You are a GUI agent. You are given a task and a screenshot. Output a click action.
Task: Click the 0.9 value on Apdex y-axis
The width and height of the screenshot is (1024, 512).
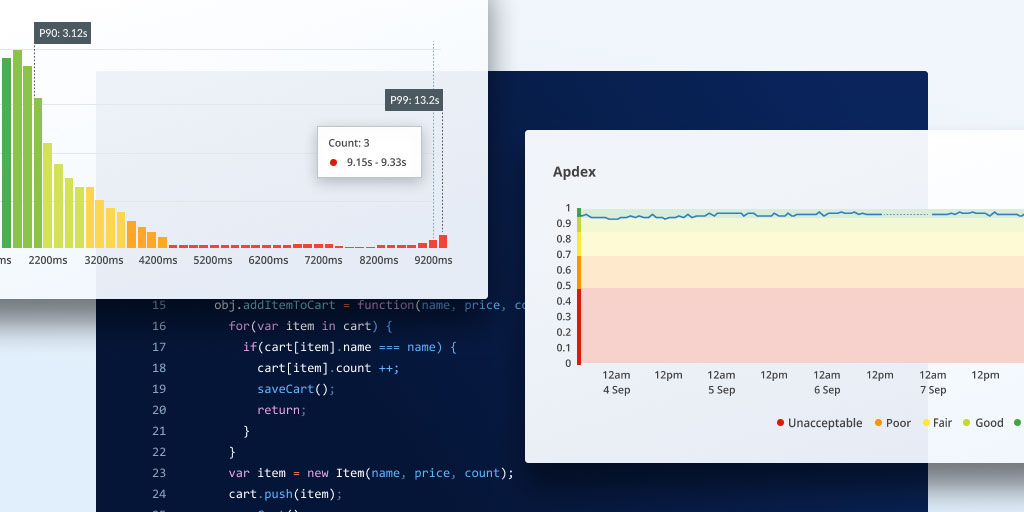[x=564, y=223]
